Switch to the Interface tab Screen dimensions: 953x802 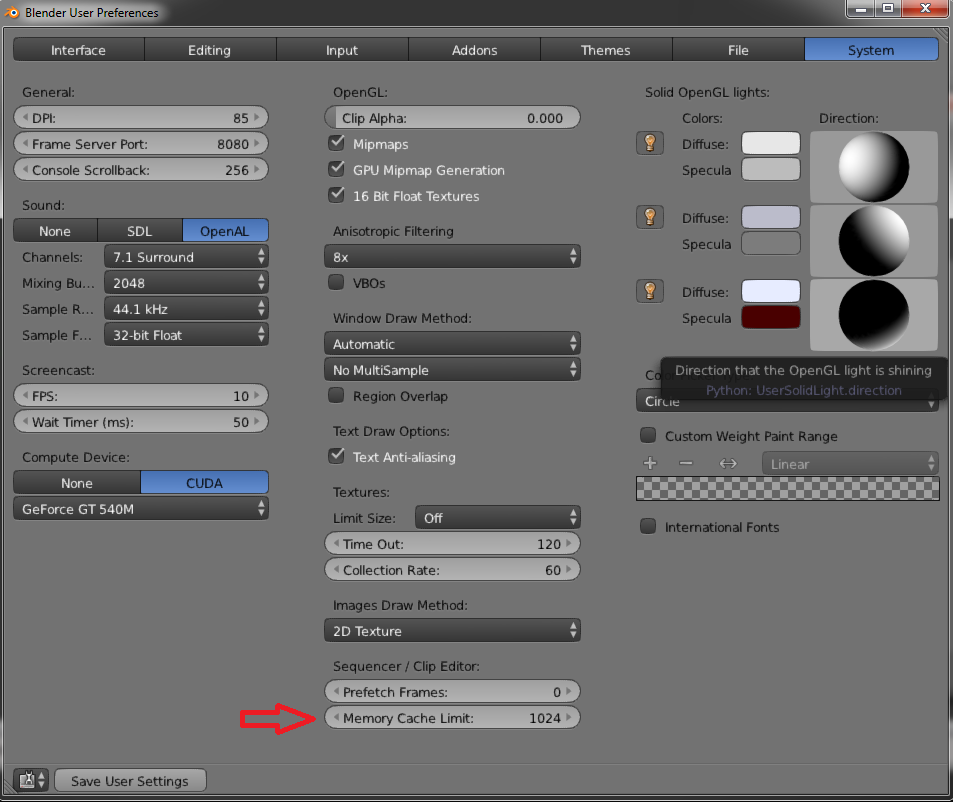point(78,50)
